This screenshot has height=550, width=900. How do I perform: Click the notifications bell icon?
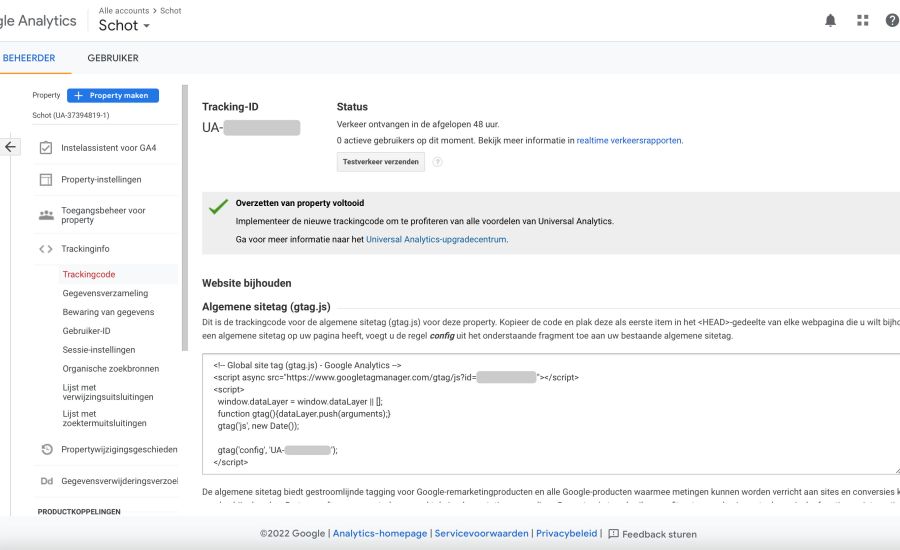[830, 20]
